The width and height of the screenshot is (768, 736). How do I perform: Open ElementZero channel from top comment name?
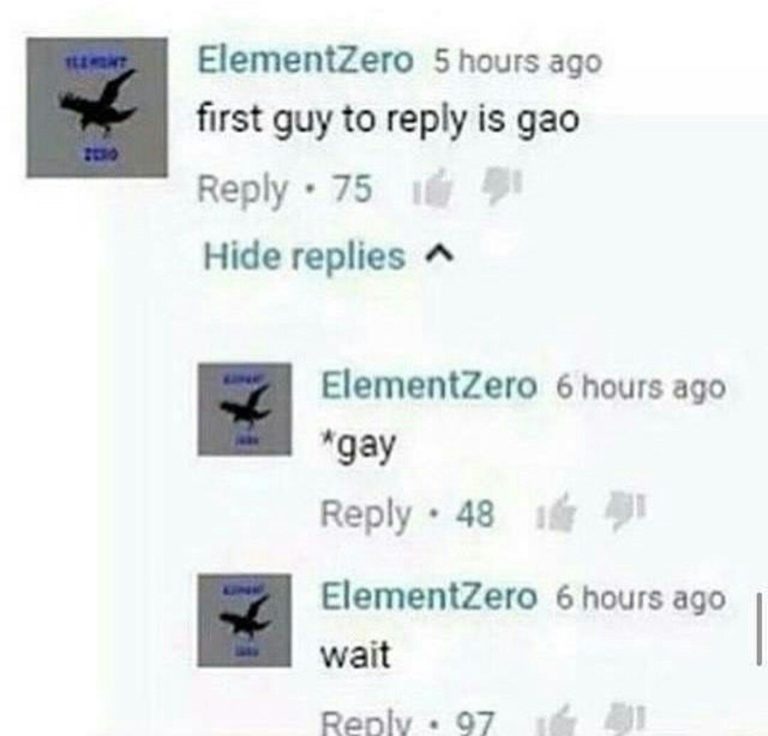pyautogui.click(x=305, y=61)
